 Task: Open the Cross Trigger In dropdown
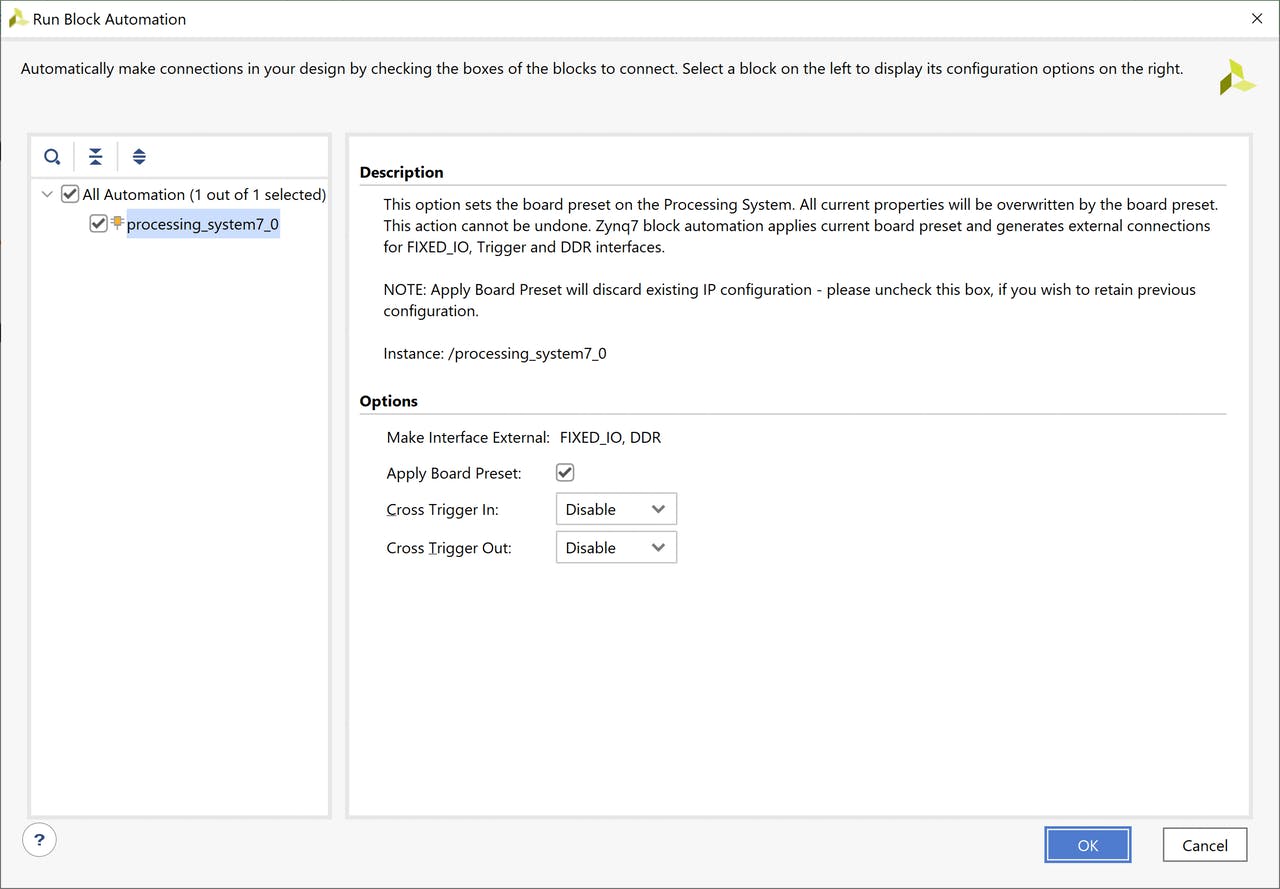tap(616, 509)
